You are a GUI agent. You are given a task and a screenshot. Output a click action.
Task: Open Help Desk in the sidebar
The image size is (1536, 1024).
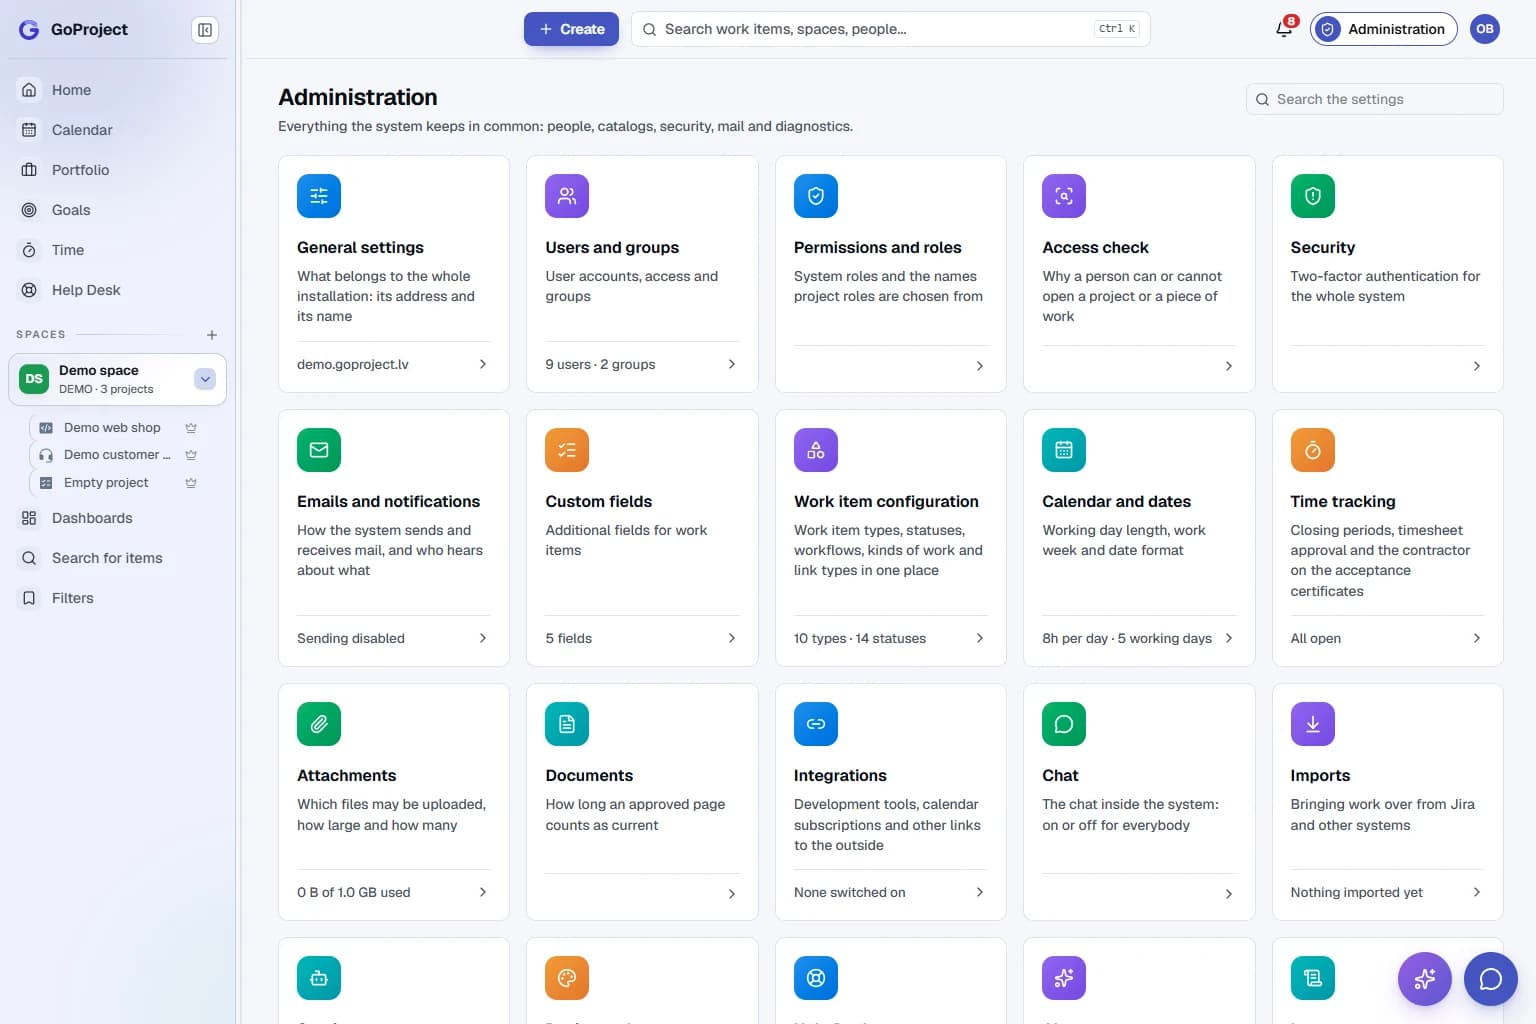pyautogui.click(x=118, y=290)
